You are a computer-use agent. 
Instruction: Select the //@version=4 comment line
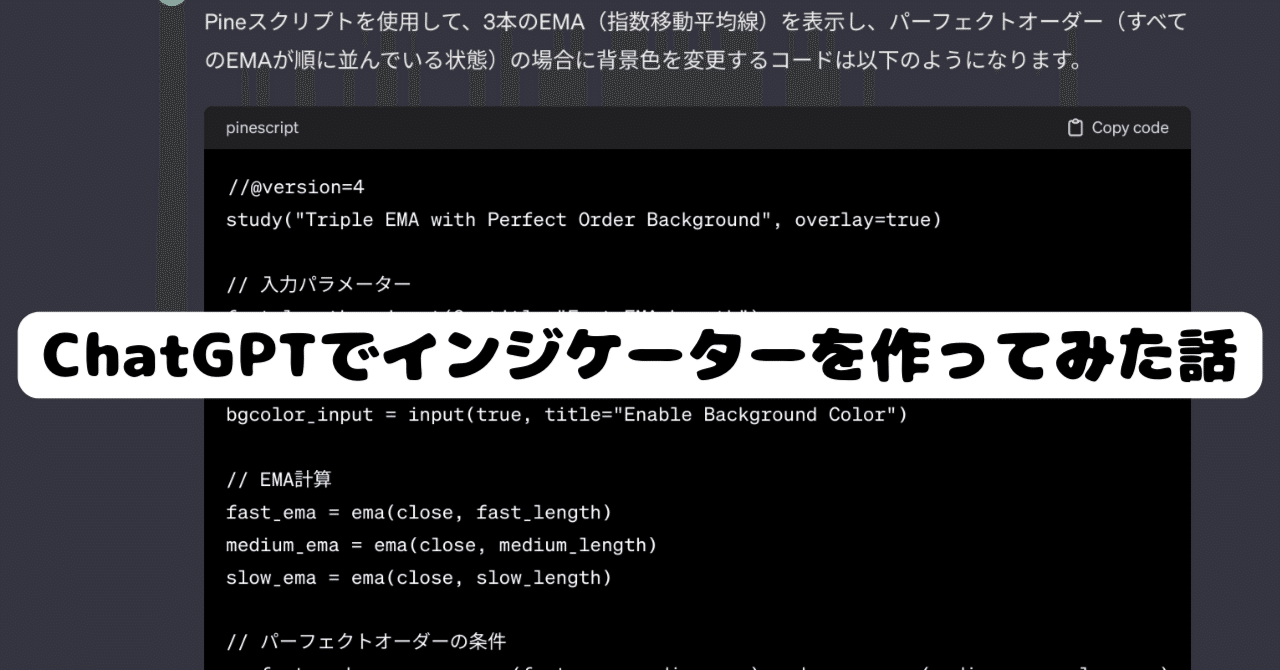click(294, 186)
